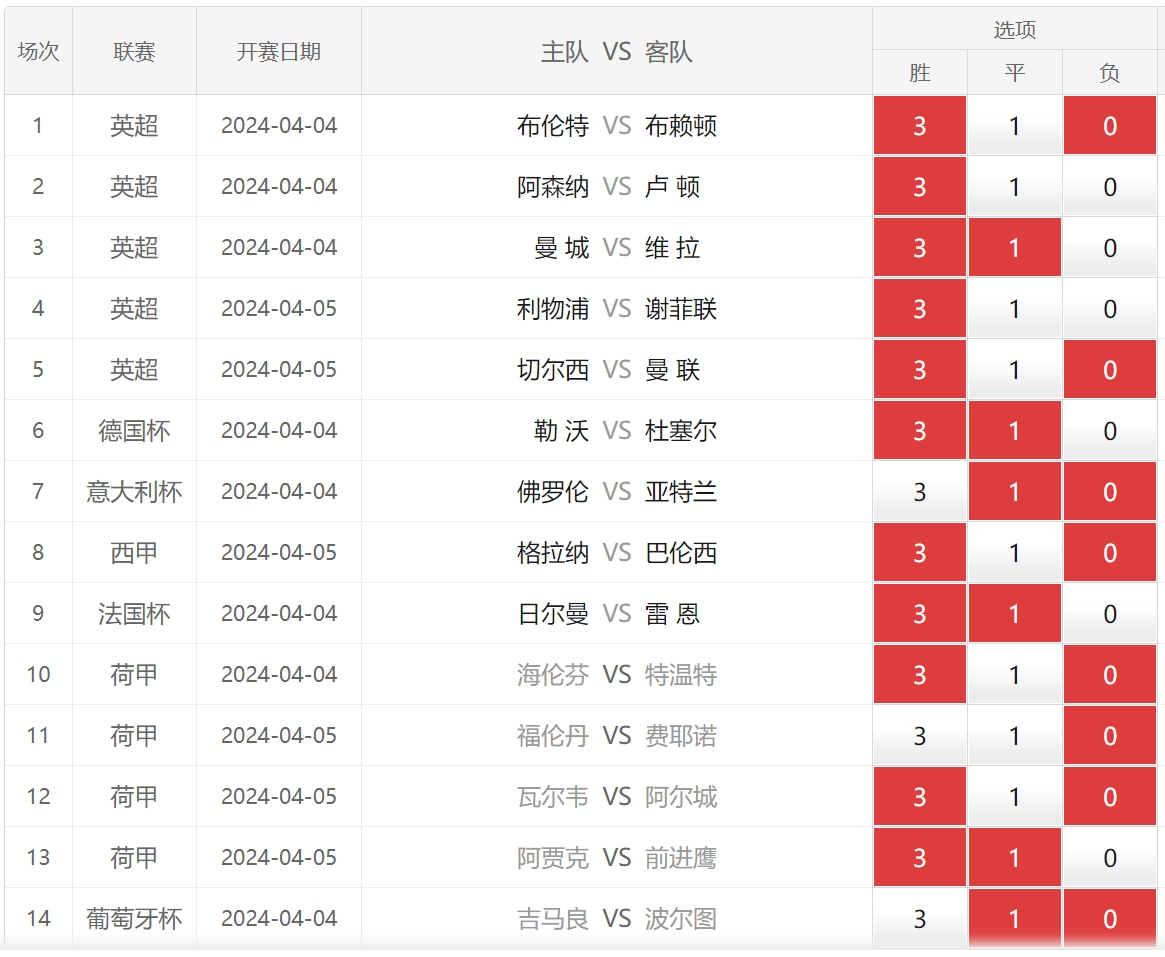The height and width of the screenshot is (957, 1165).
Task: Toggle loss option 0 for 切尔西 vs 曼联
Action: pos(1110,369)
